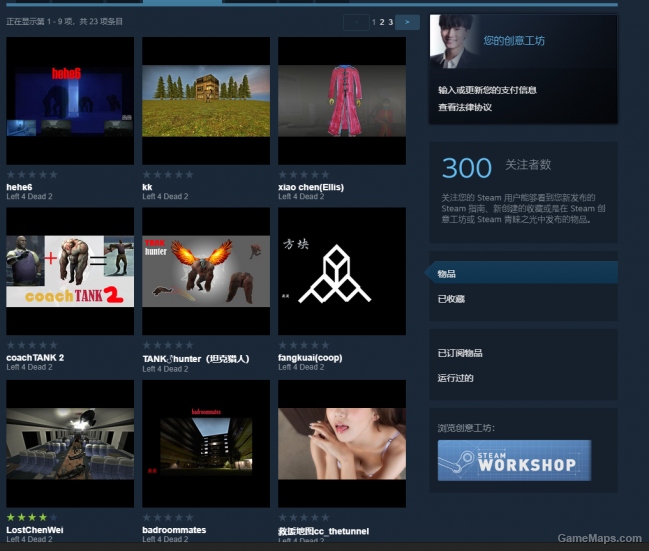Select the 运行过的 sidebar item

(455, 378)
